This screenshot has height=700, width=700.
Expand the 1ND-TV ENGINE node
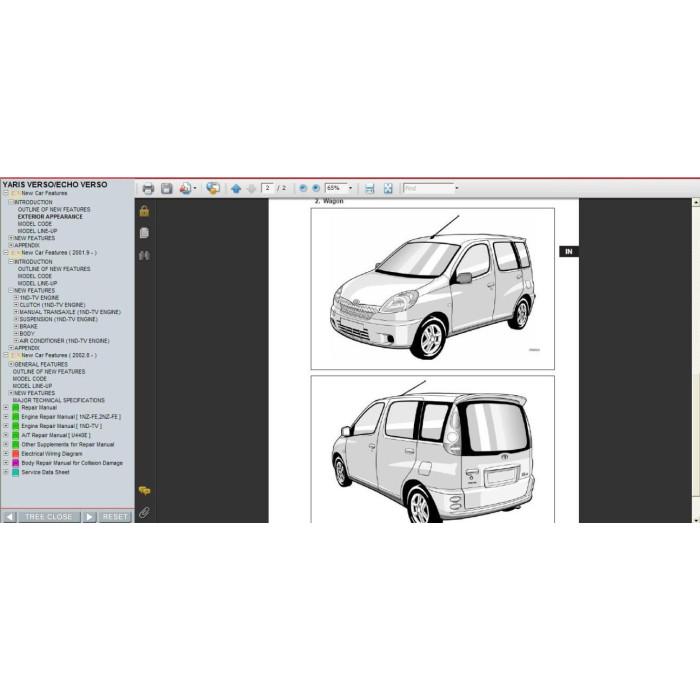pyautogui.click(x=16, y=298)
